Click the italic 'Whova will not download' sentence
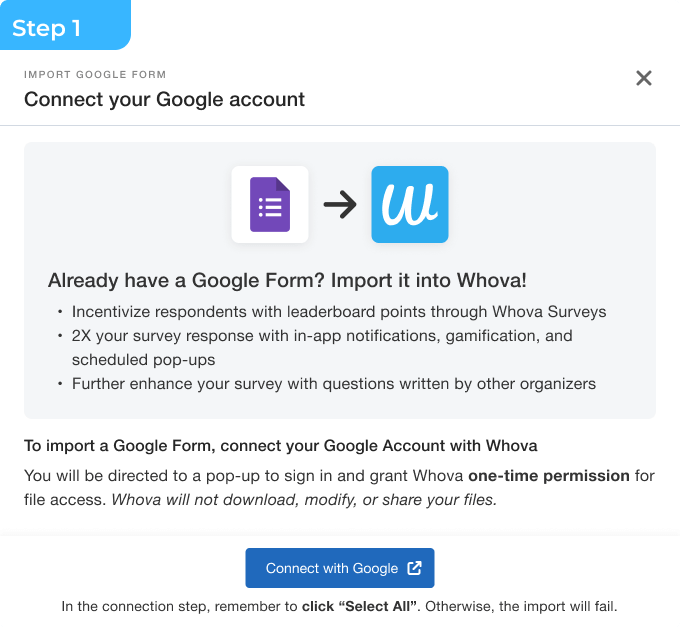The height and width of the screenshot is (629, 680). [303, 499]
